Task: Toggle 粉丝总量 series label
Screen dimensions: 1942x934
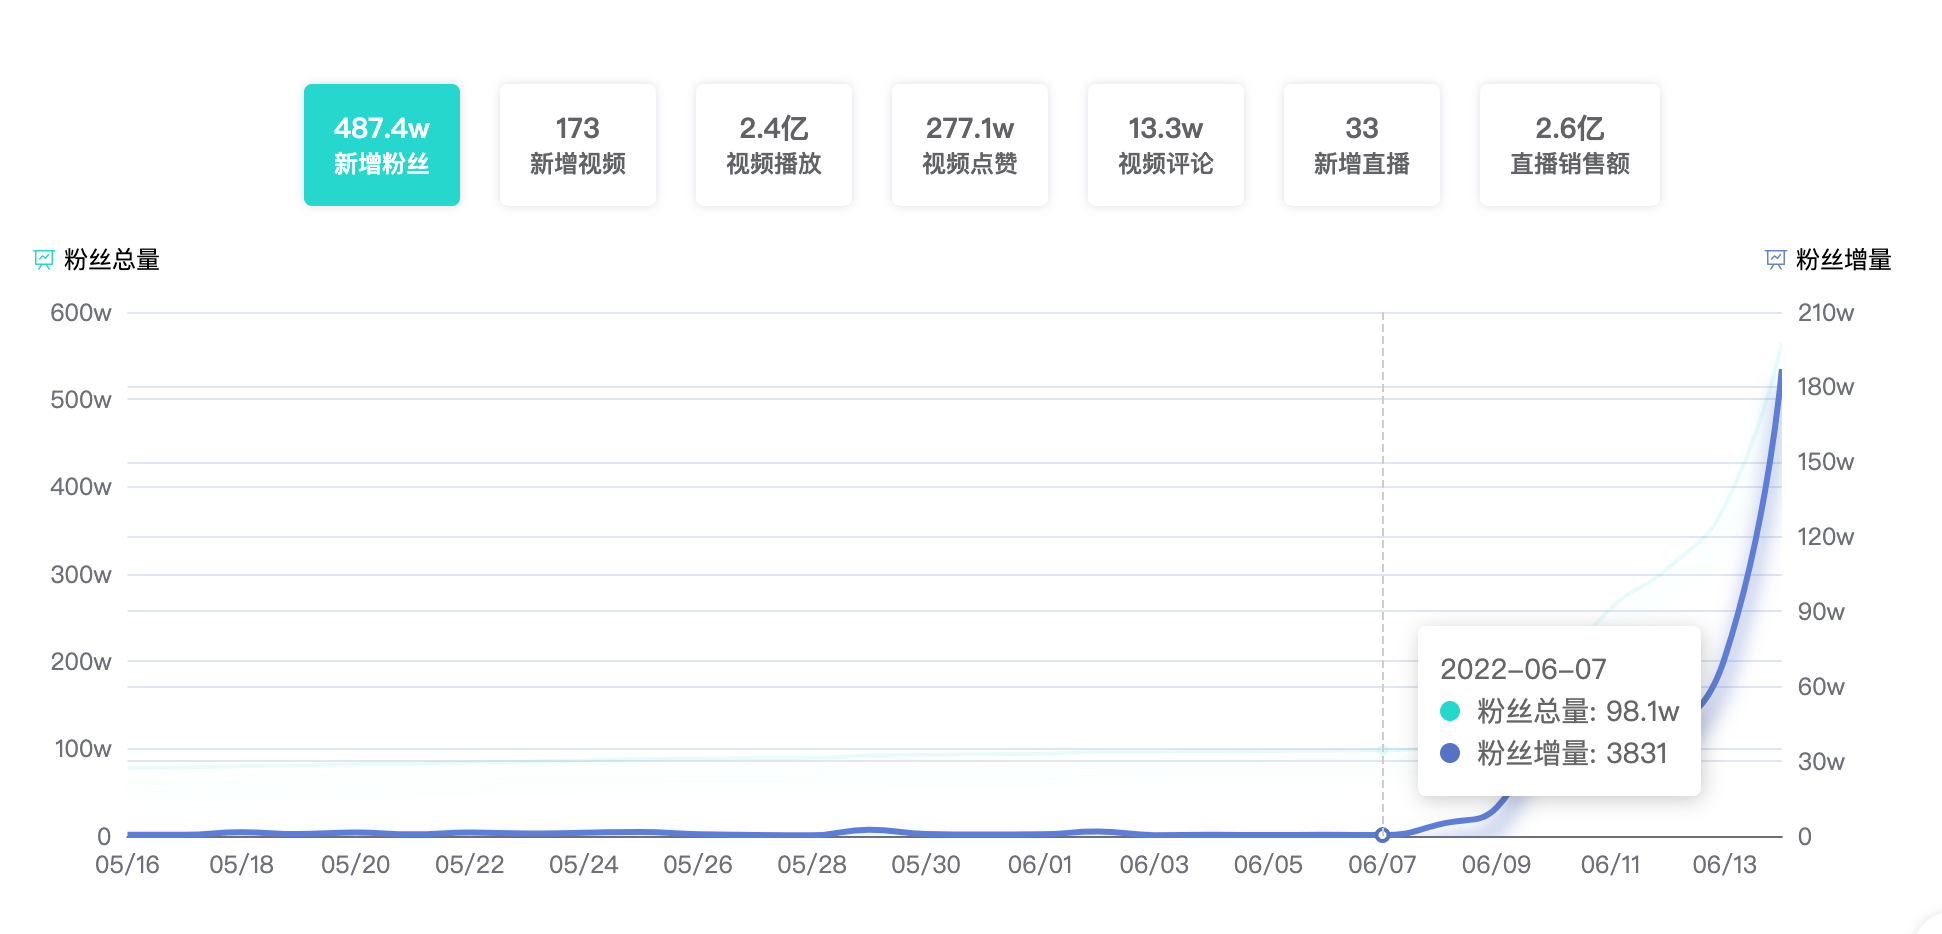Action: pyautogui.click(x=112, y=260)
